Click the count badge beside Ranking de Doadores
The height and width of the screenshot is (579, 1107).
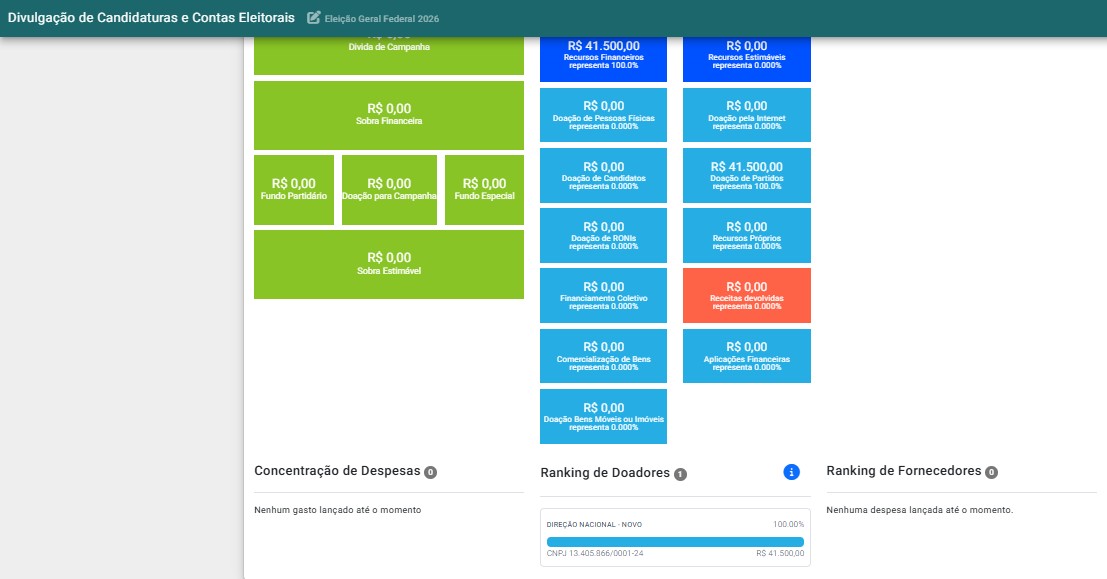click(x=680, y=474)
